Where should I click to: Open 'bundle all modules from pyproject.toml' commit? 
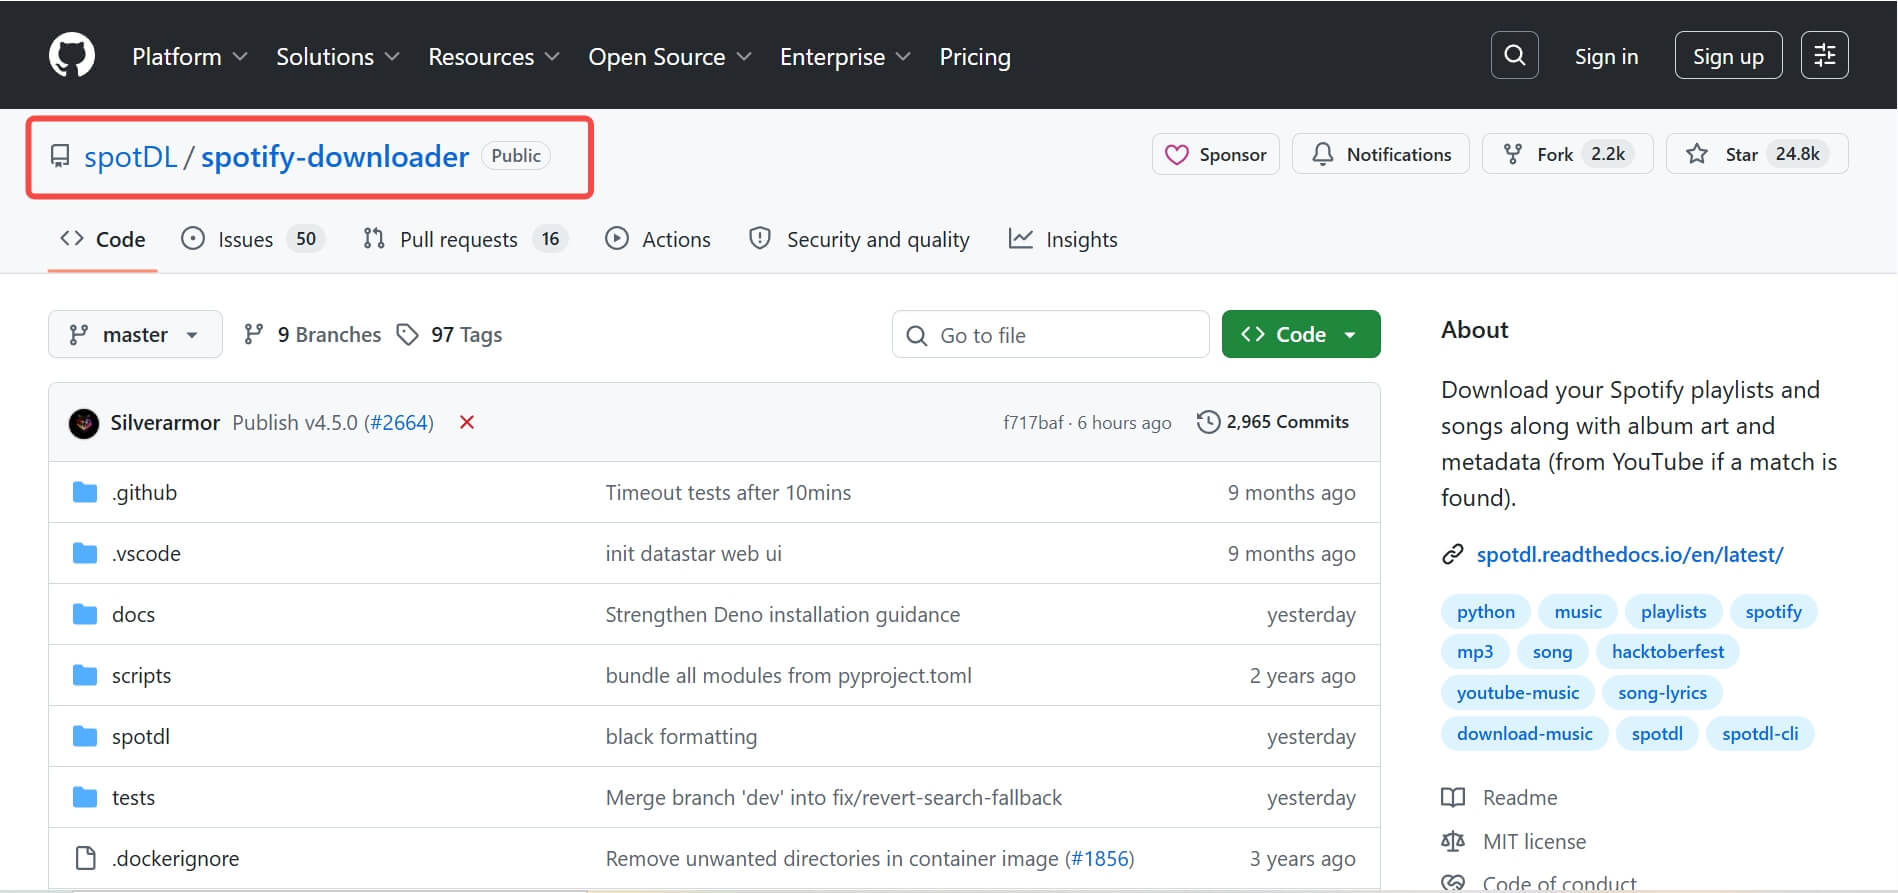tap(788, 675)
